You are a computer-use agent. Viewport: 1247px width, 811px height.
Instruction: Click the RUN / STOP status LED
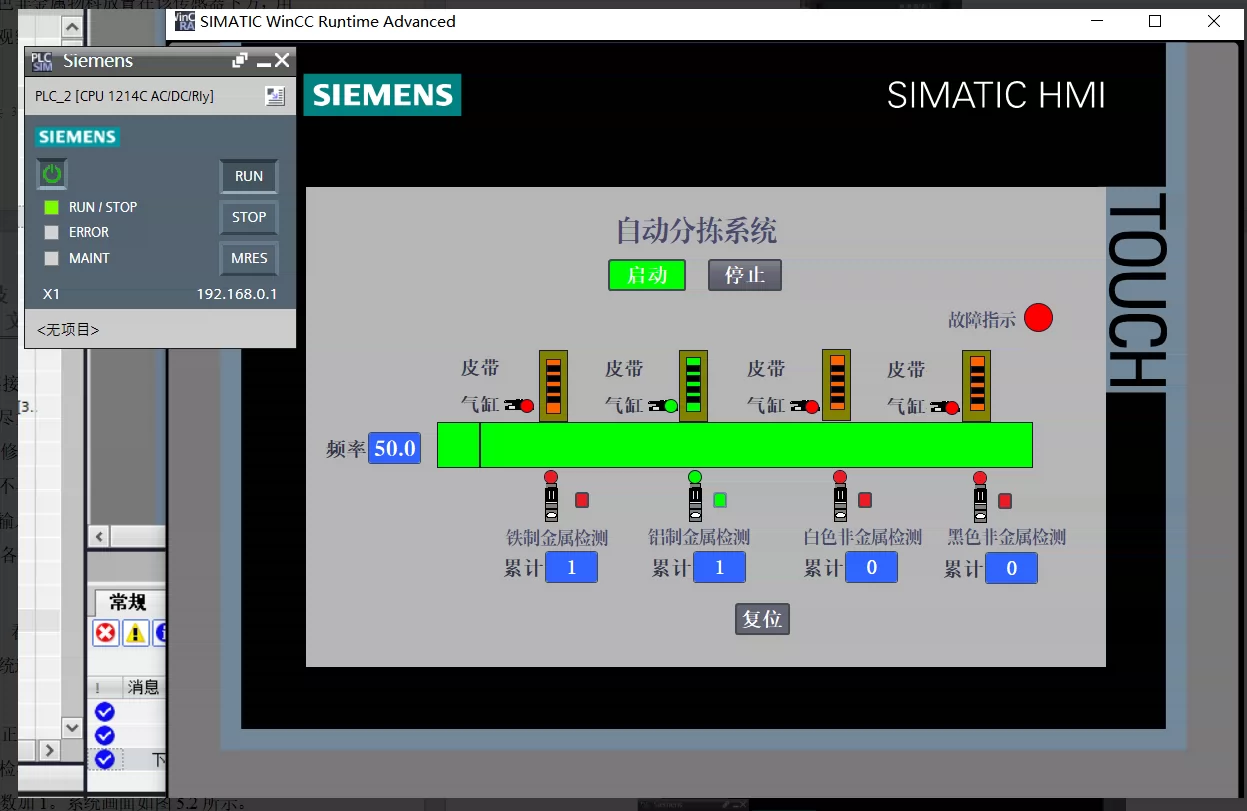coord(52,207)
